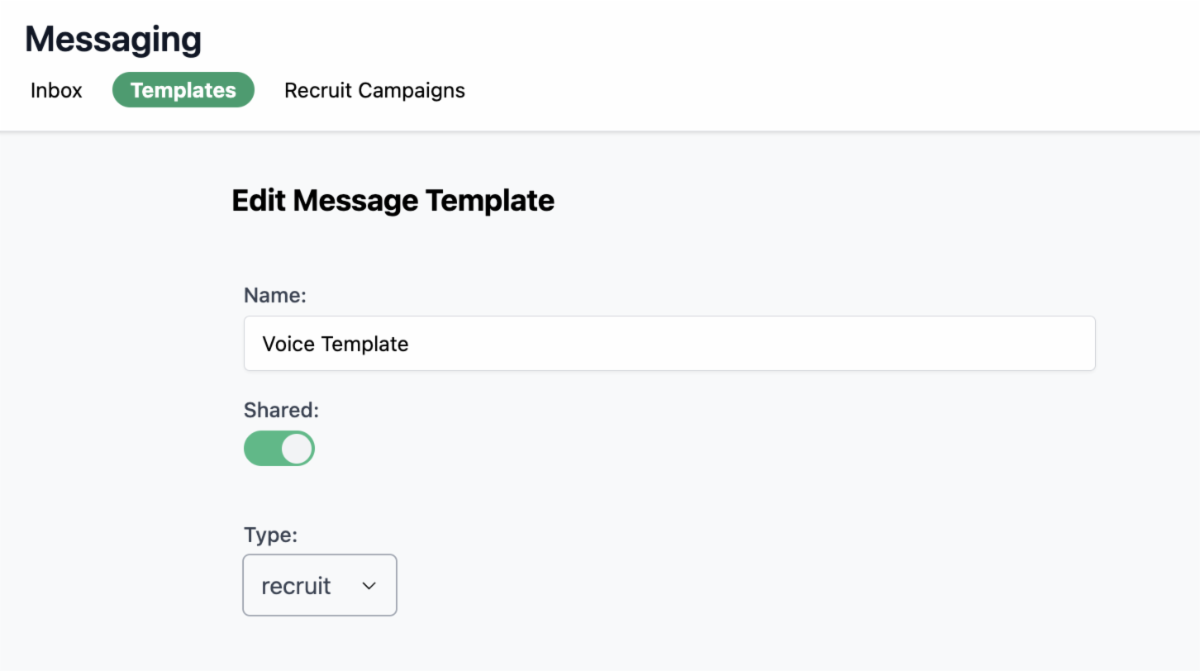Click the Messaging page title

pyautogui.click(x=113, y=40)
